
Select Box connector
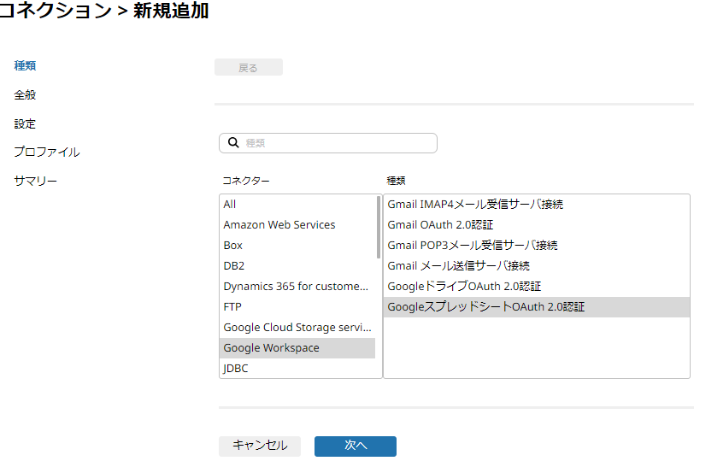[297, 246]
